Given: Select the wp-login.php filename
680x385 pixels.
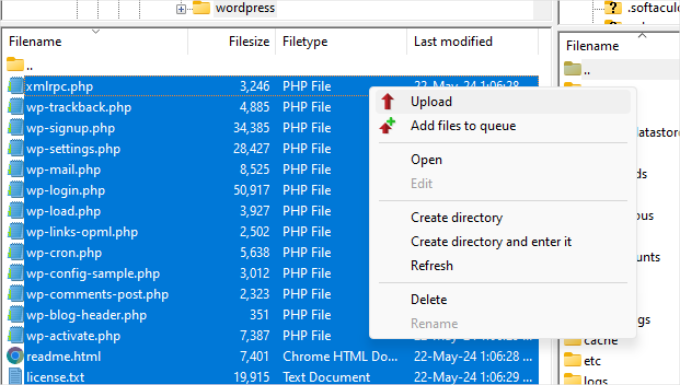Looking at the screenshot, I should (66, 190).
